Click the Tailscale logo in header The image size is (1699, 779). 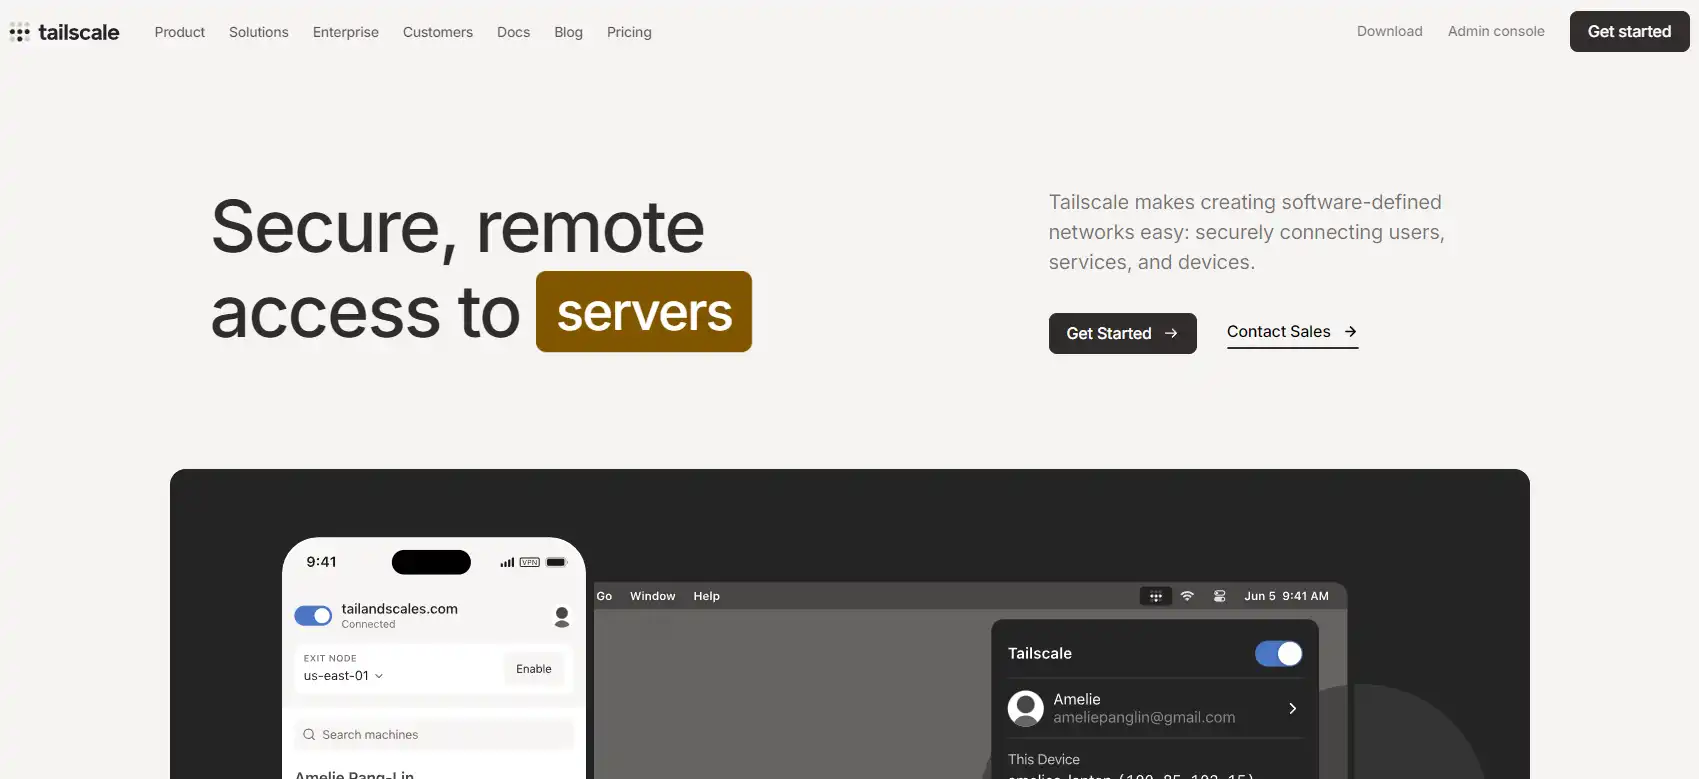[64, 32]
